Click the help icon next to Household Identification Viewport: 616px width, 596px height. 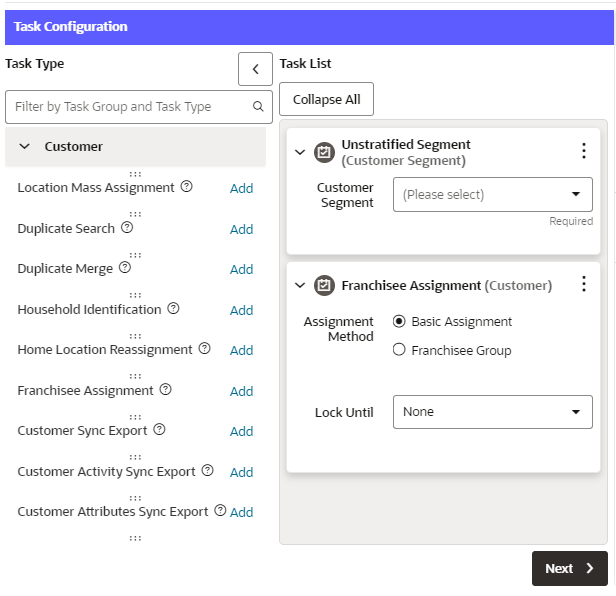[173, 308]
